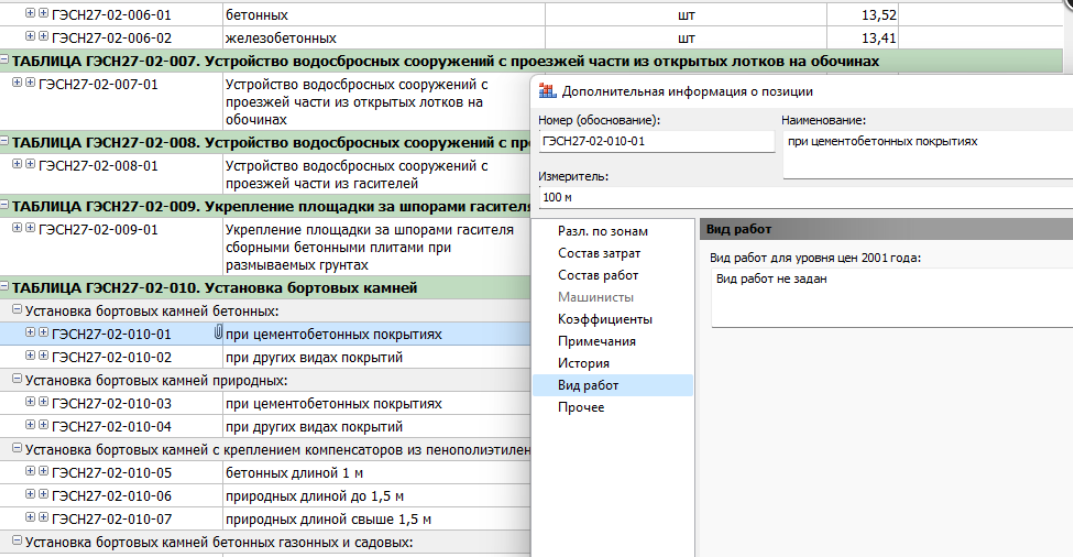Collapse ТАБЛИЦА ГЭСН27-02-007 group
Screen dimensions: 1073x557
5,60
